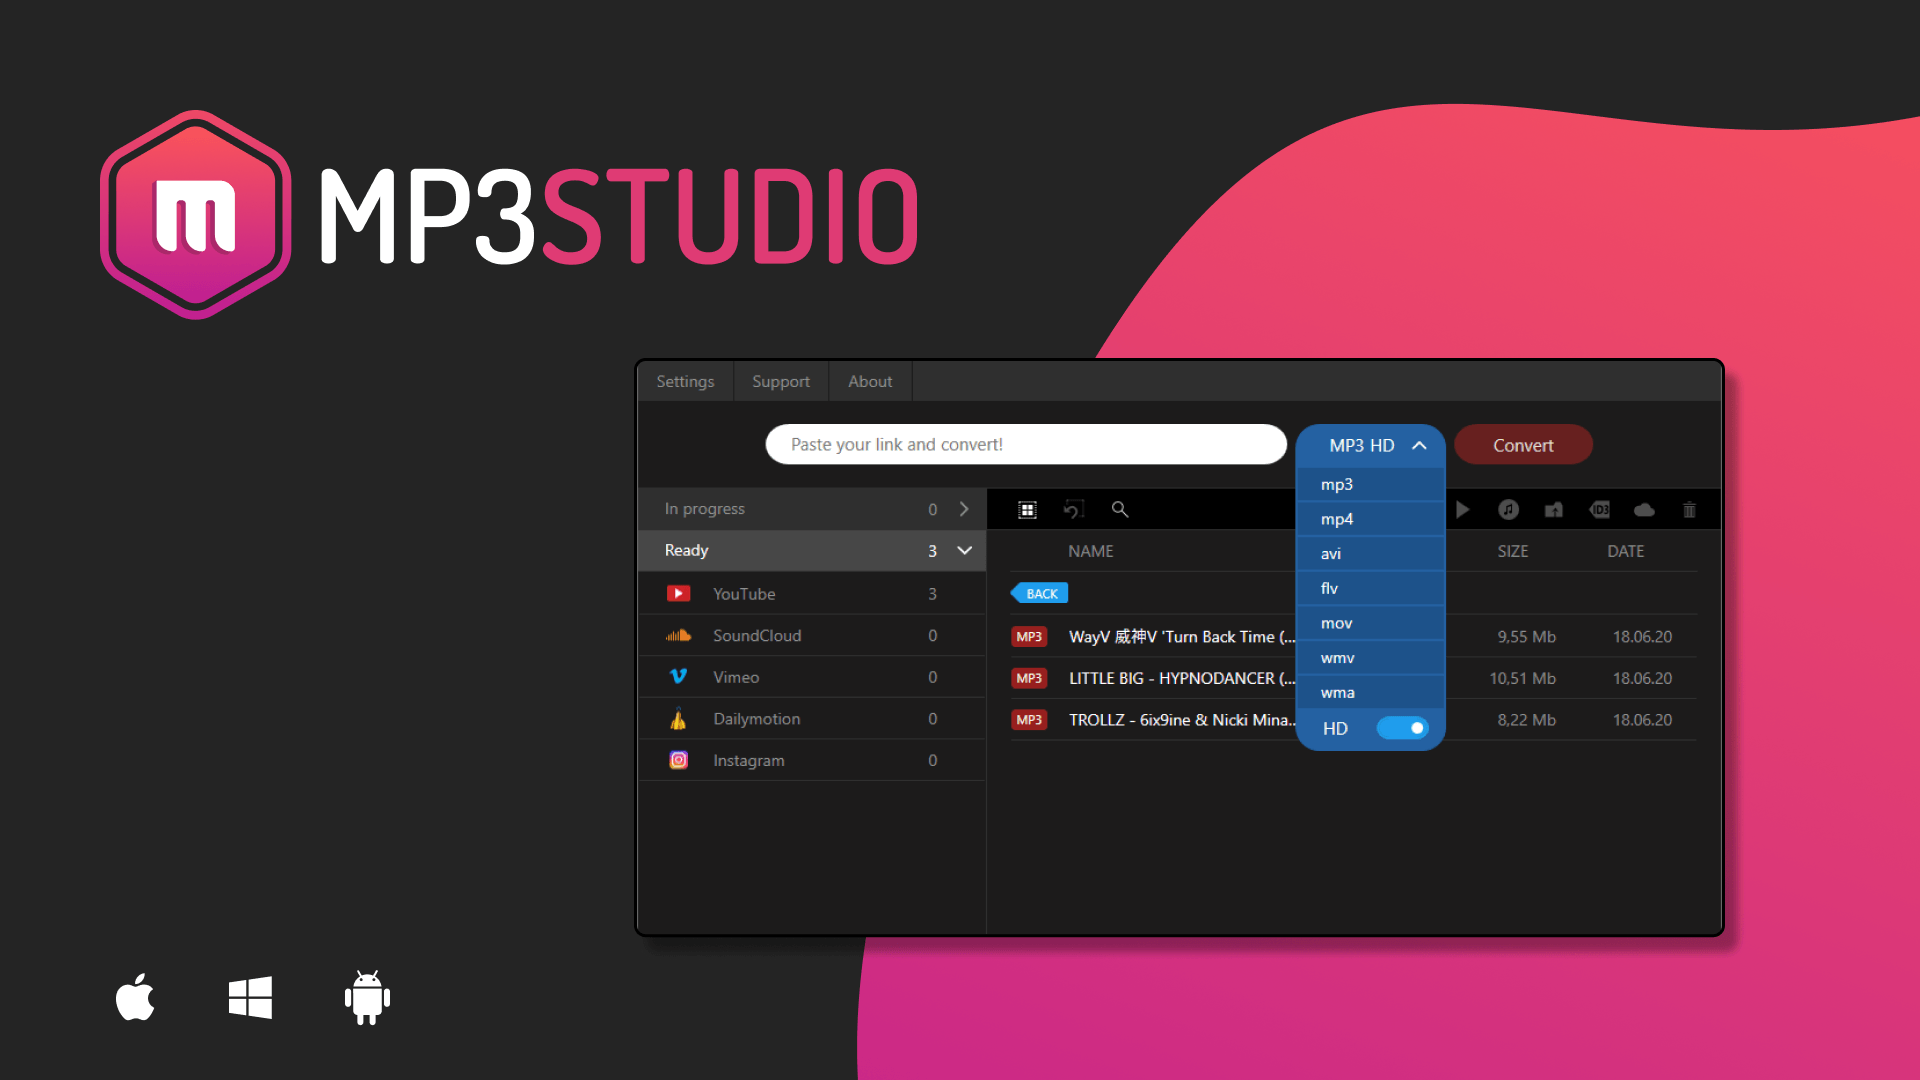
Task: Choose mp3 format option
Action: pyautogui.click(x=1370, y=485)
